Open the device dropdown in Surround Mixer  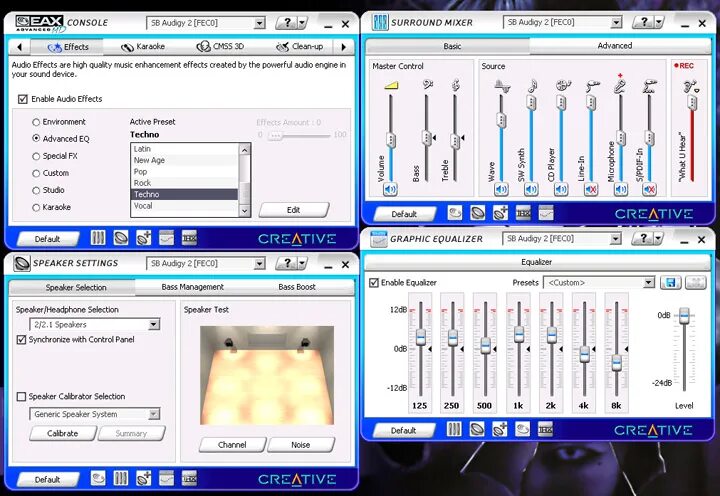tap(617, 22)
